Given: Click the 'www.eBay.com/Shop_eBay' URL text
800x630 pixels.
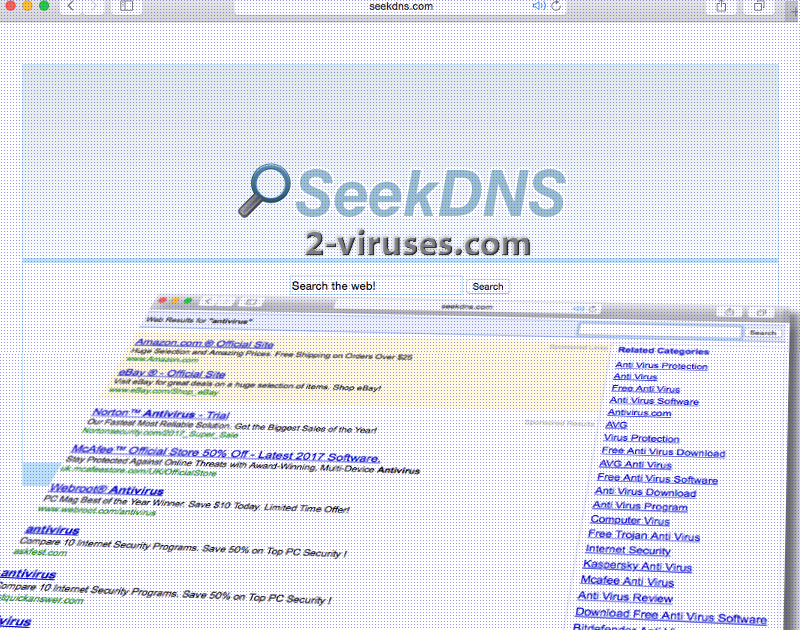Looking at the screenshot, I should point(163,391).
